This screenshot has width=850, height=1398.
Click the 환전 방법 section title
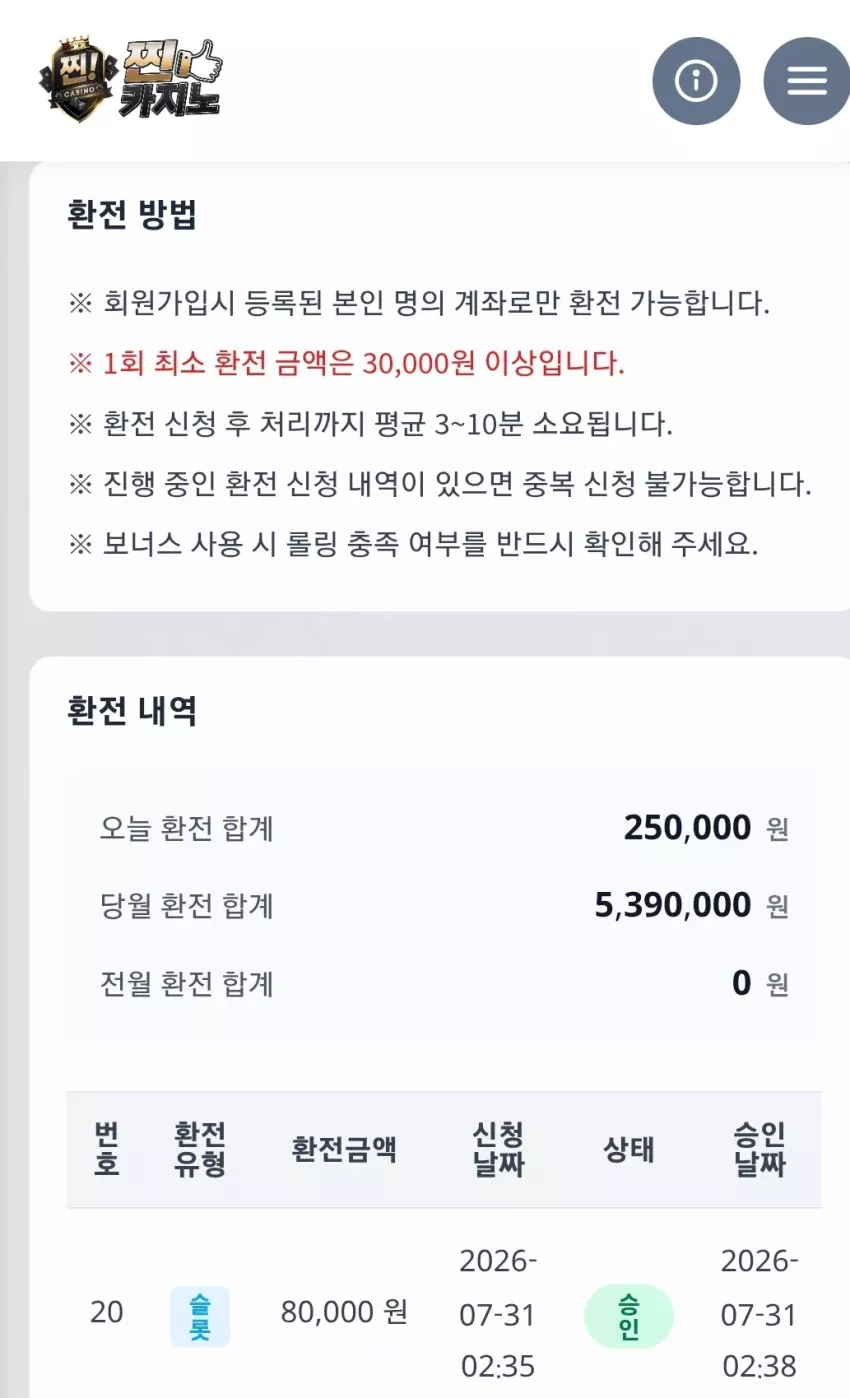[x=132, y=215]
